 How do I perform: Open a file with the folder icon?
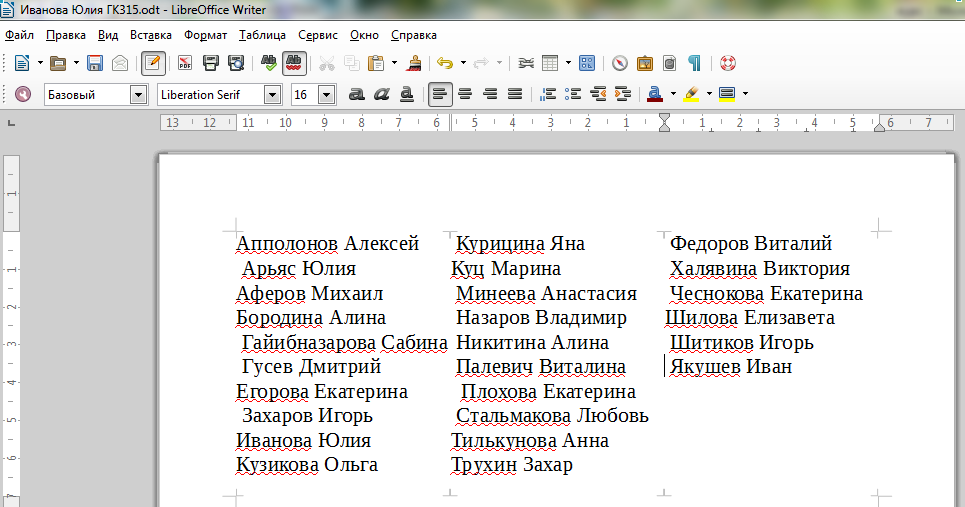tap(58, 63)
